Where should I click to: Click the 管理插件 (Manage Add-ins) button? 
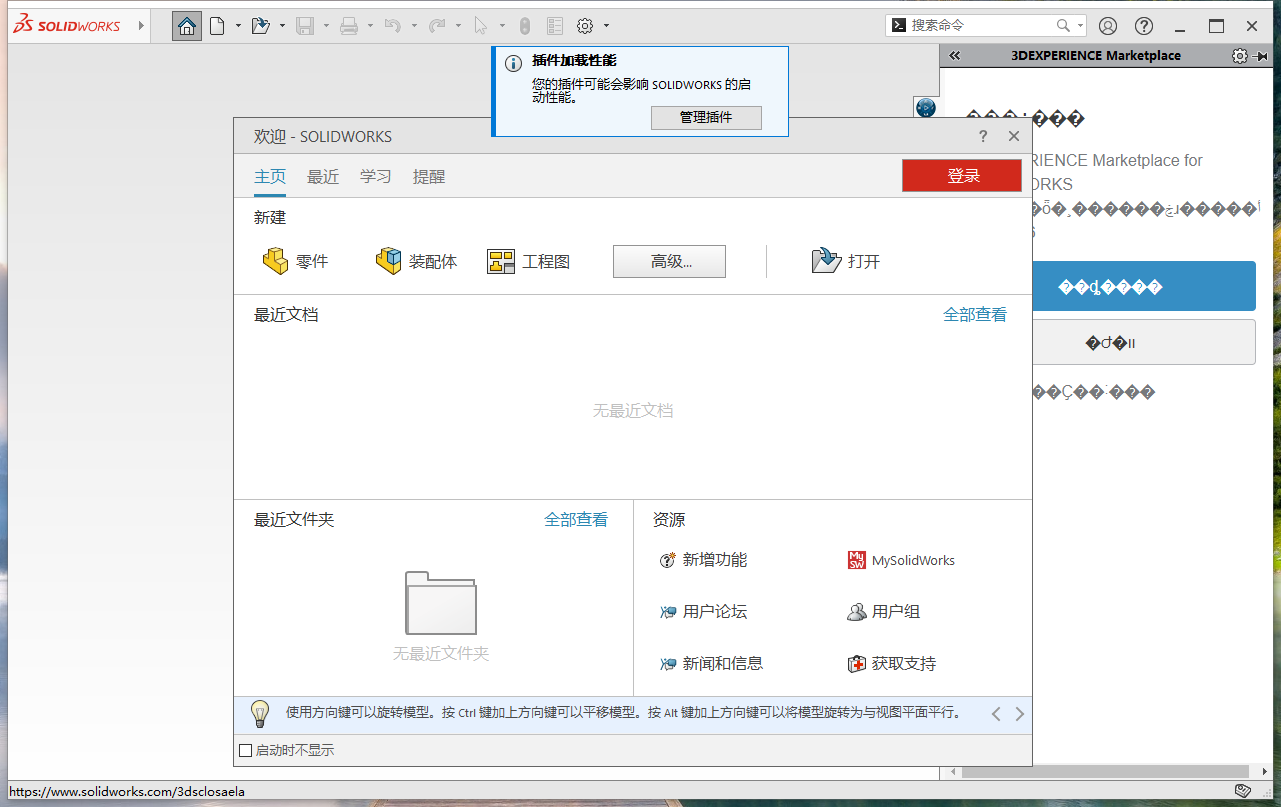coord(706,117)
